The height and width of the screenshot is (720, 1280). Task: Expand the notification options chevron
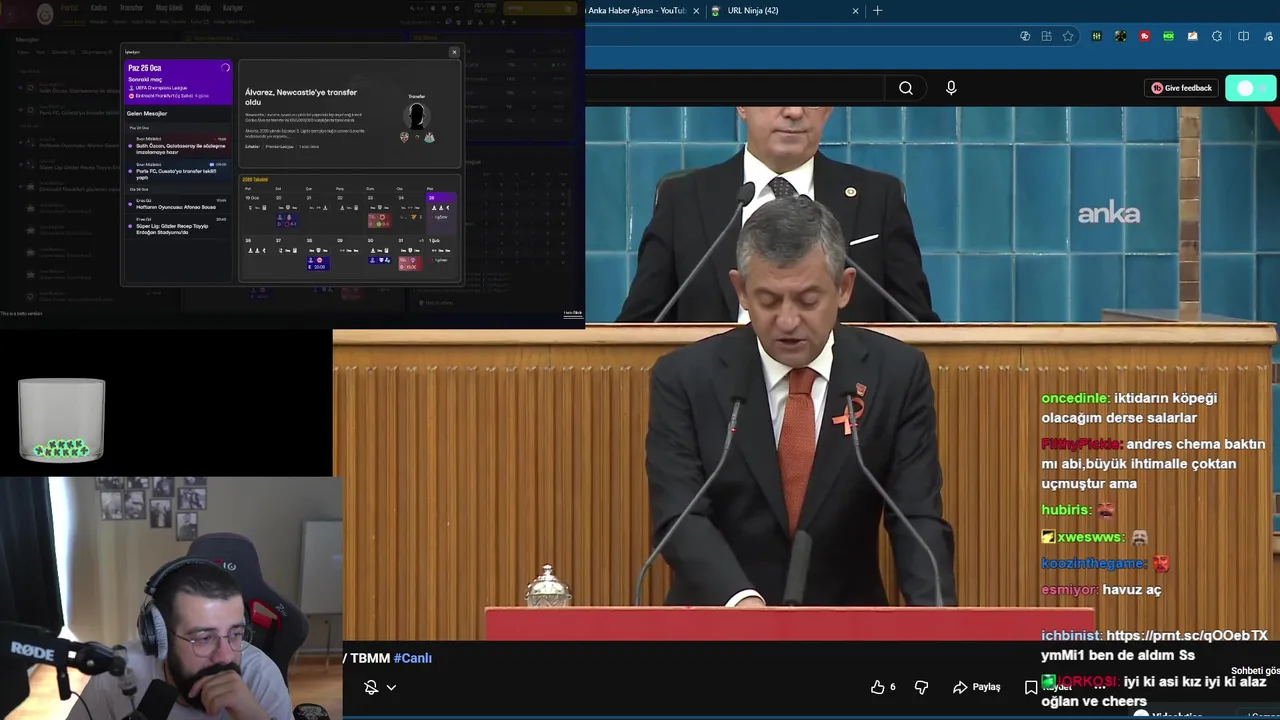click(x=391, y=687)
